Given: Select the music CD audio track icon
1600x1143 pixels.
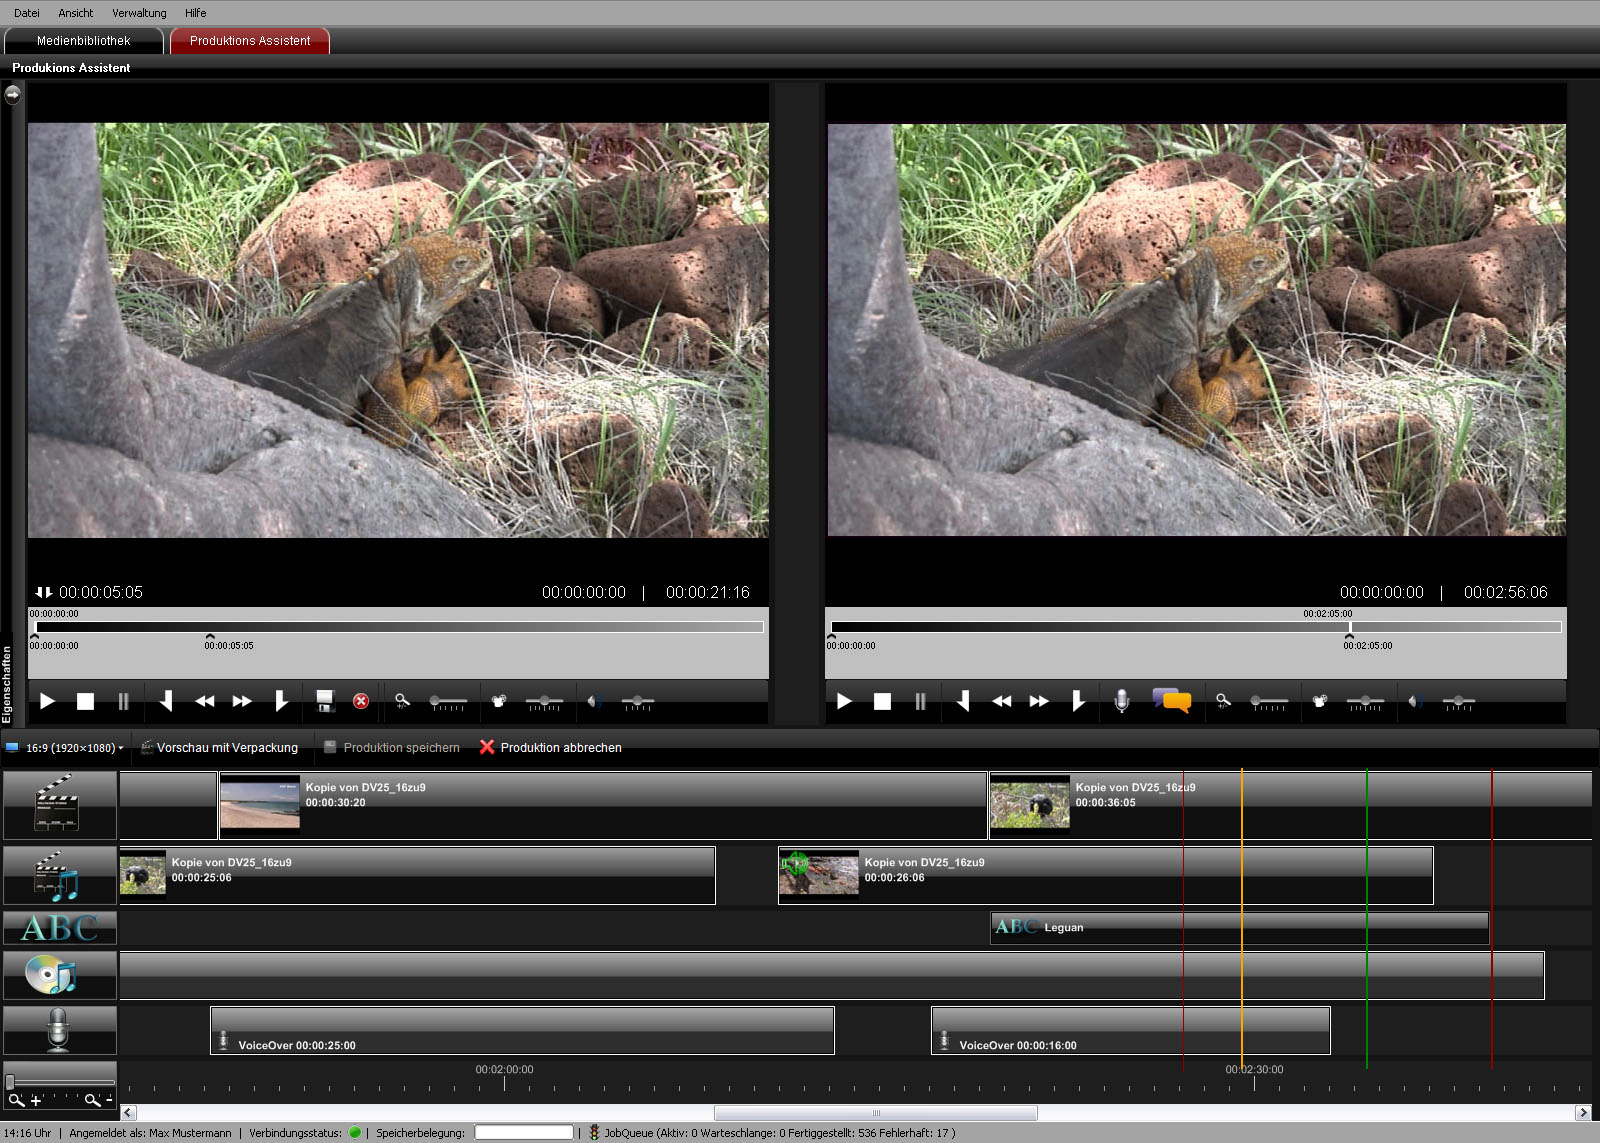Looking at the screenshot, I should tap(59, 975).
